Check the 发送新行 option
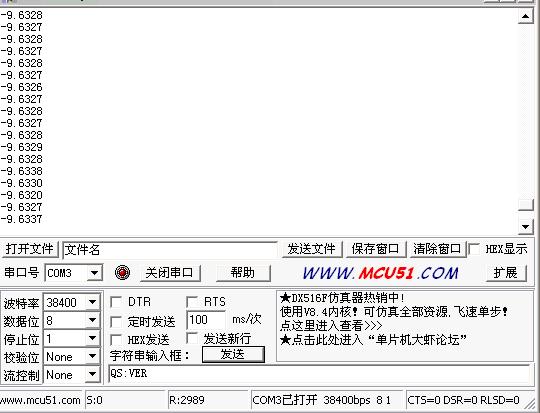540x413 pixels. click(x=192, y=338)
